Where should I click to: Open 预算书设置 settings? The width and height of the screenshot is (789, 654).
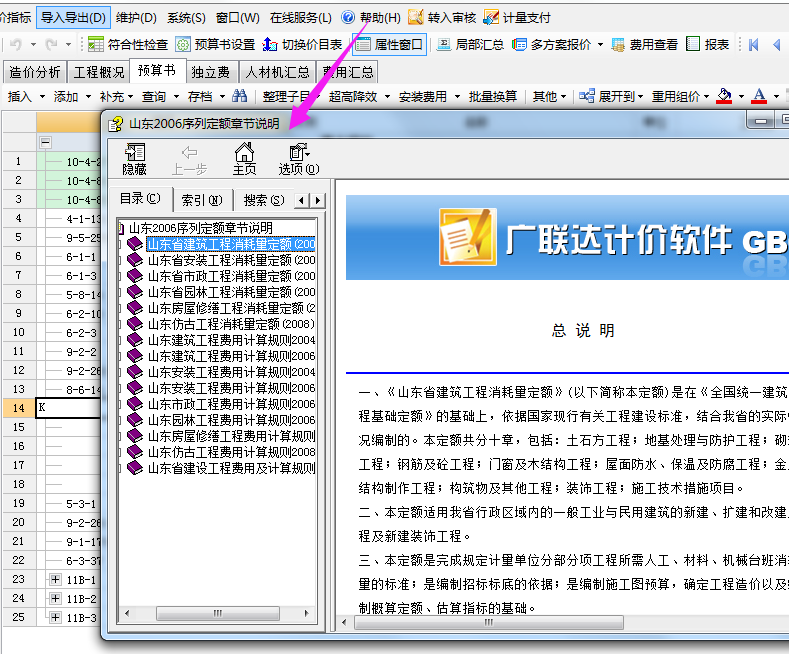pyautogui.click(x=215, y=45)
